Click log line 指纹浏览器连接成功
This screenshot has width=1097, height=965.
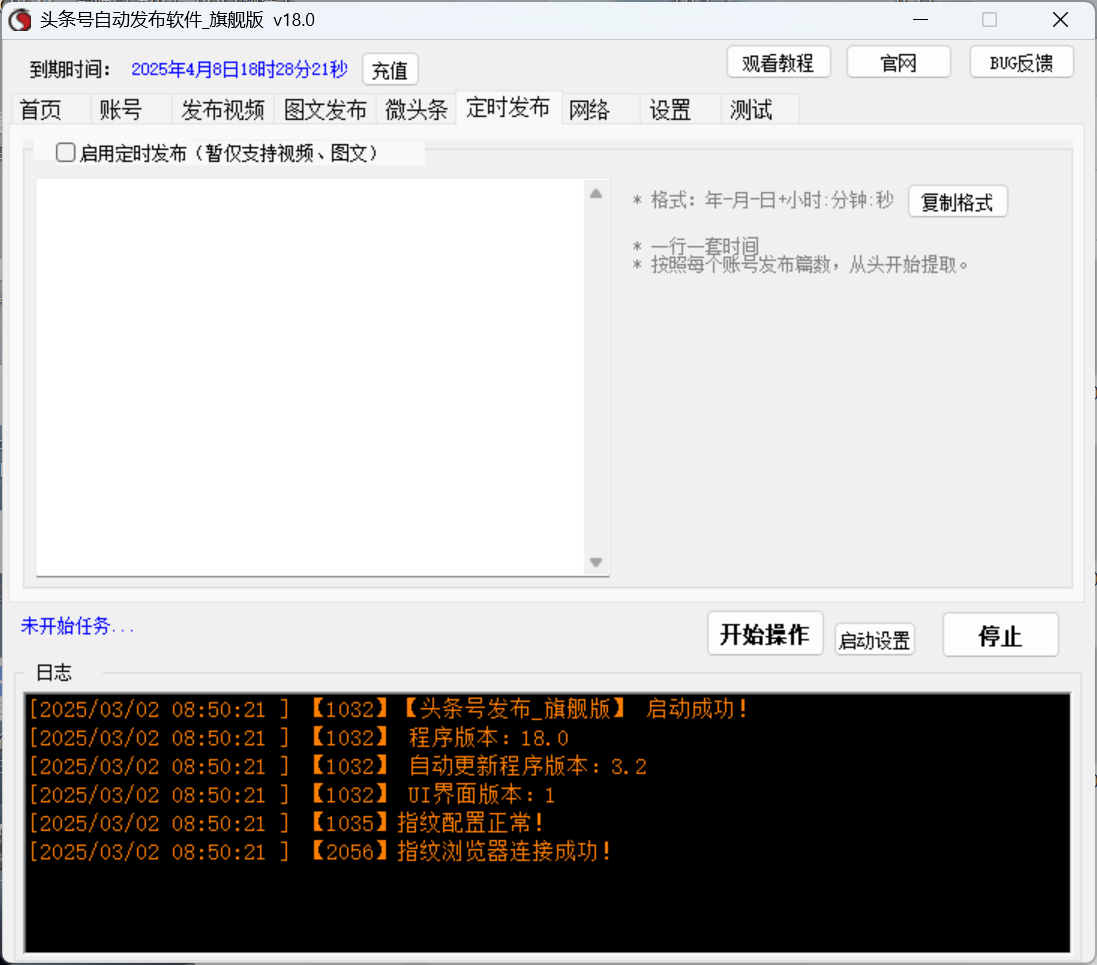(x=320, y=852)
